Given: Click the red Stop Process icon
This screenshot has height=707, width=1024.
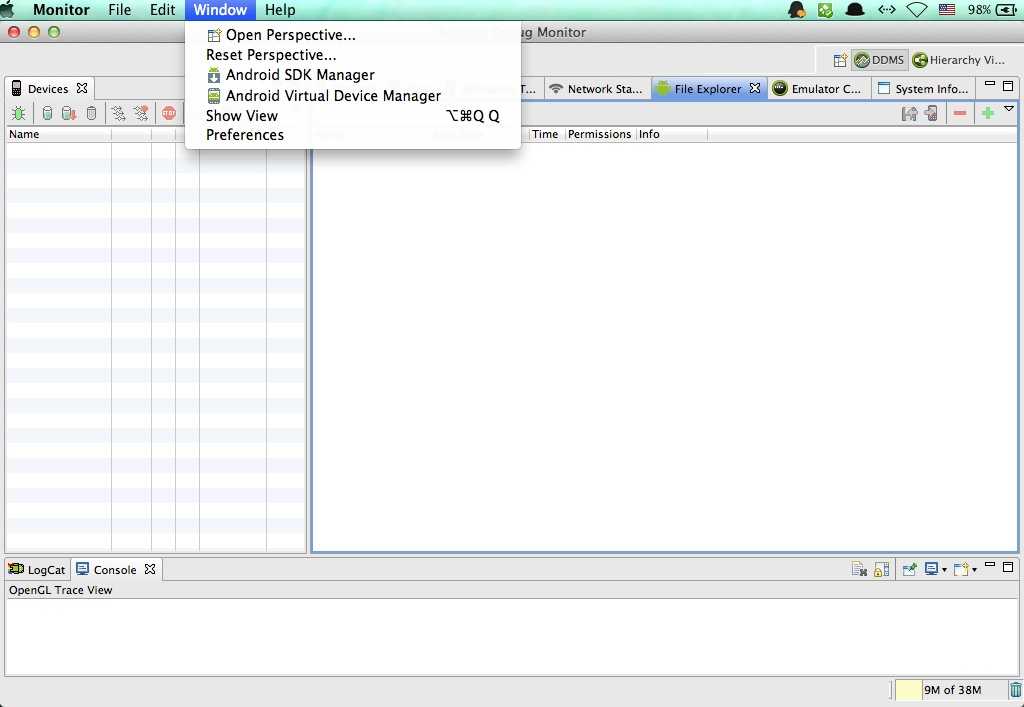Looking at the screenshot, I should pyautogui.click(x=169, y=114).
